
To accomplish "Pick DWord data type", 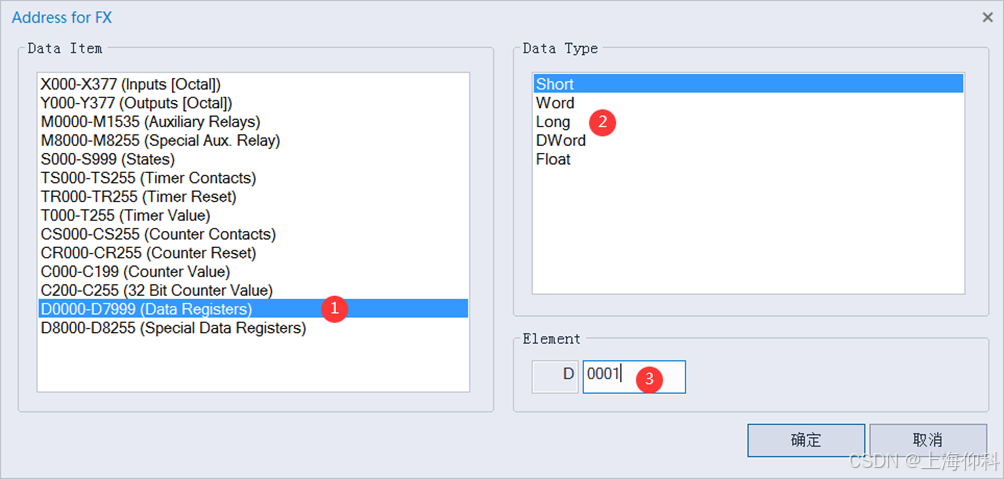I will tap(561, 140).
